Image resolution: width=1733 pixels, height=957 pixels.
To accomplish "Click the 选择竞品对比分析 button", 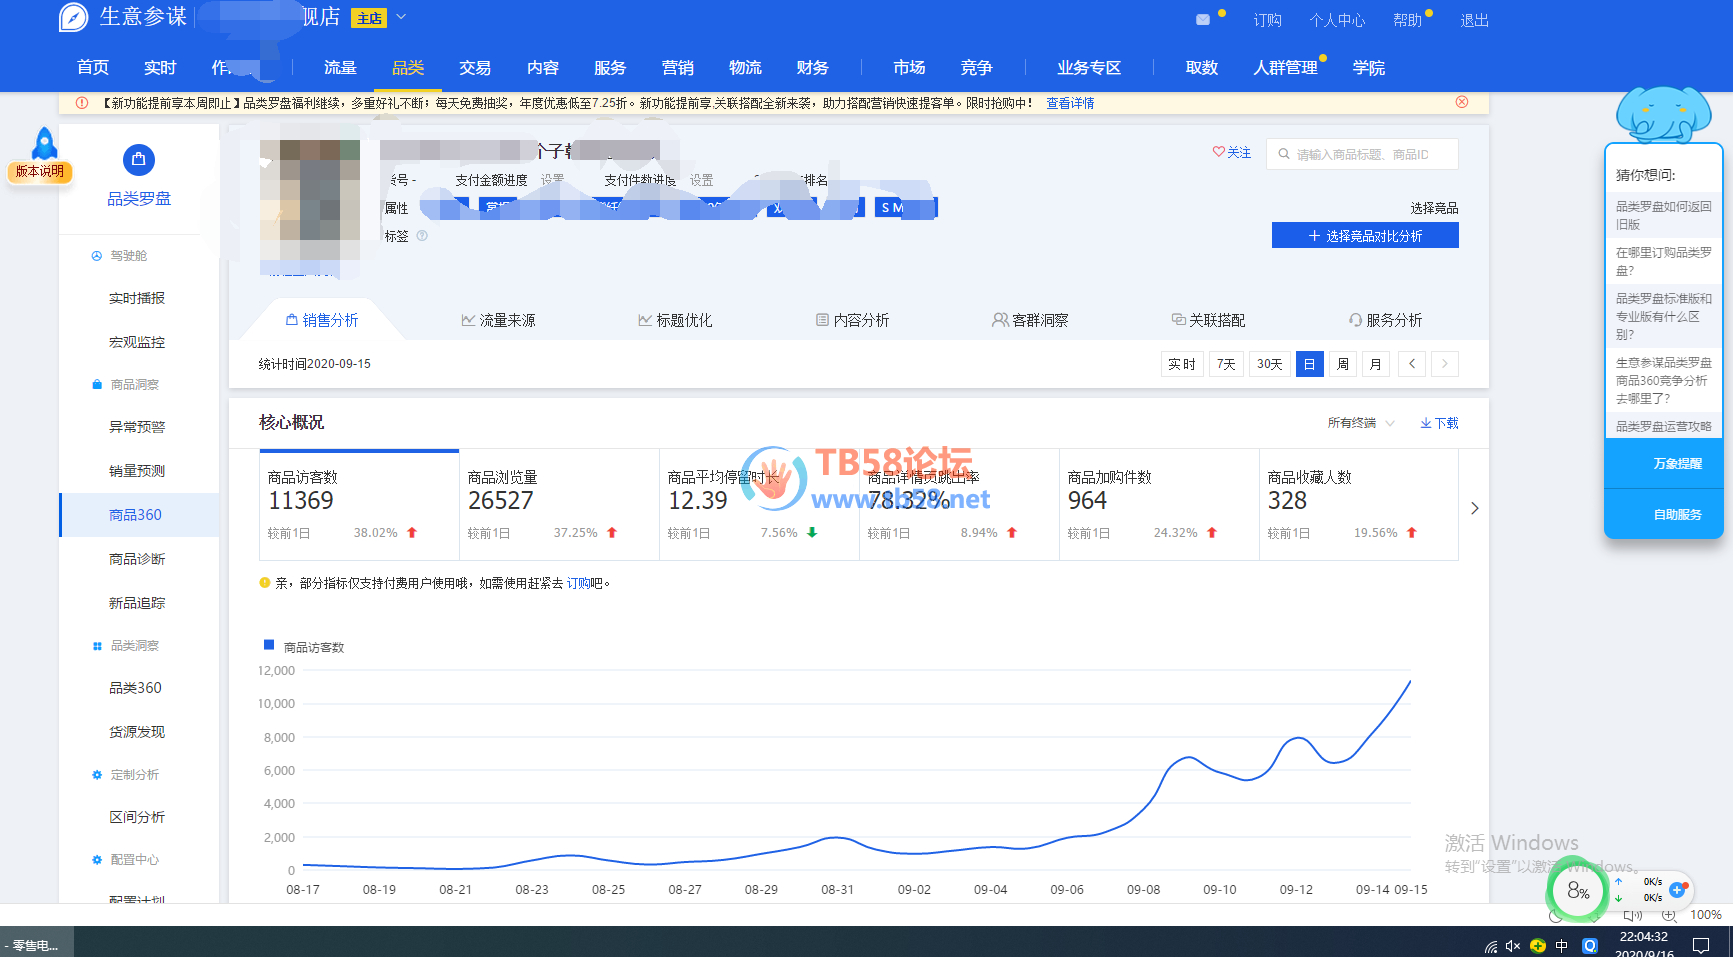I will pos(1364,236).
